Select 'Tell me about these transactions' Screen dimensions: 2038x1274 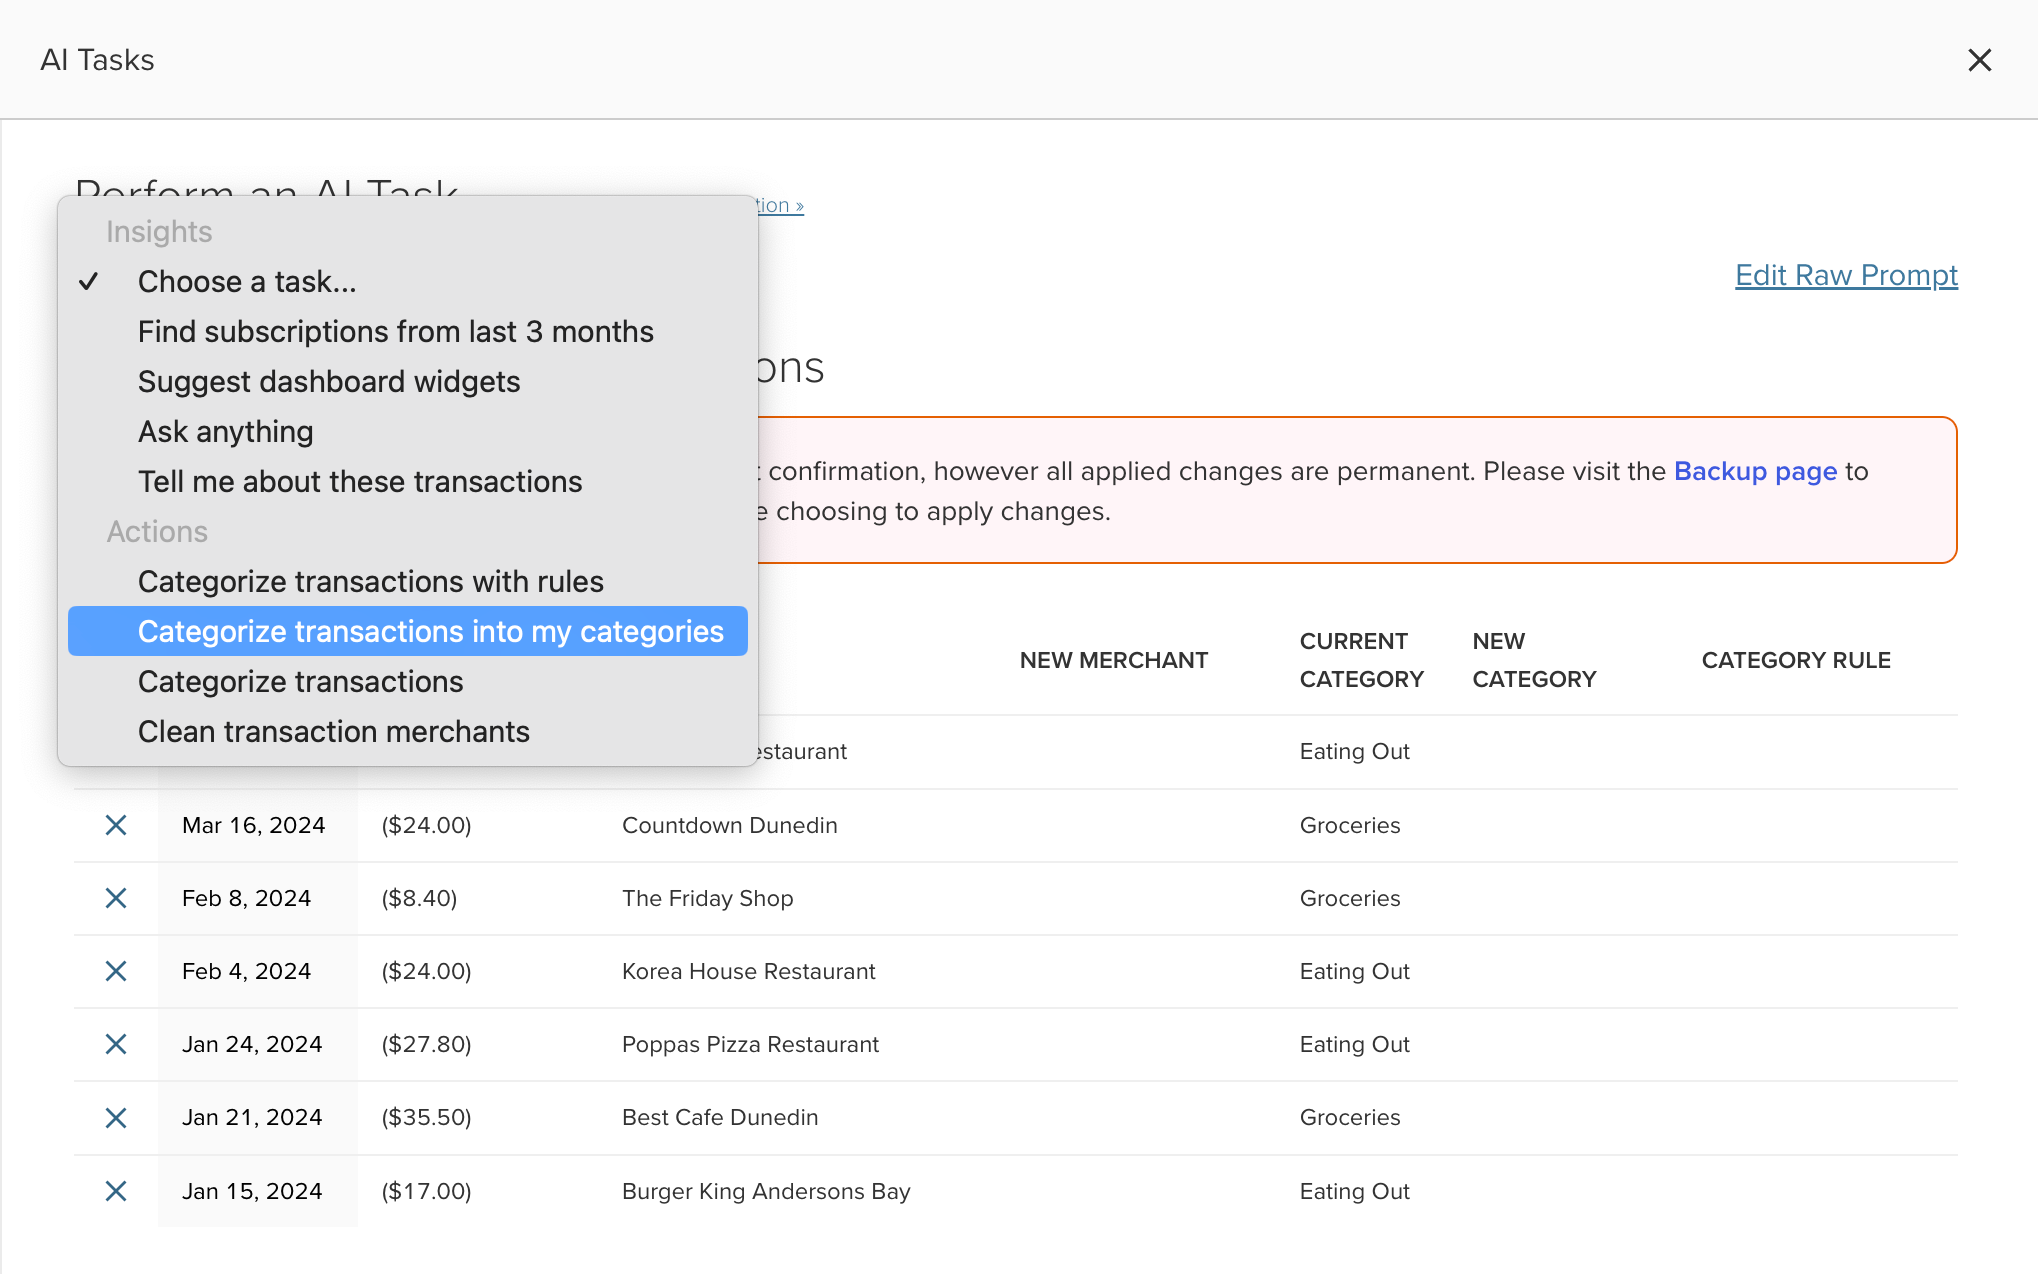tap(359, 482)
